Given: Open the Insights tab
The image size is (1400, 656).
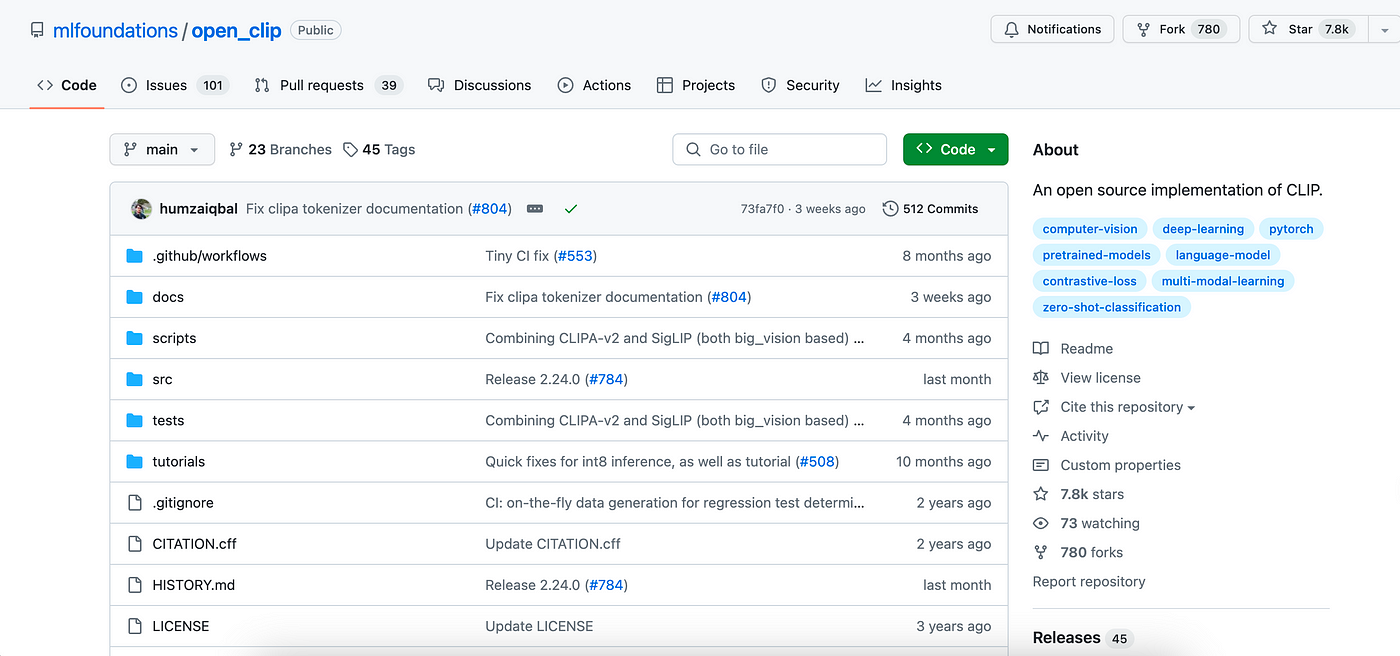Looking at the screenshot, I should 904,85.
